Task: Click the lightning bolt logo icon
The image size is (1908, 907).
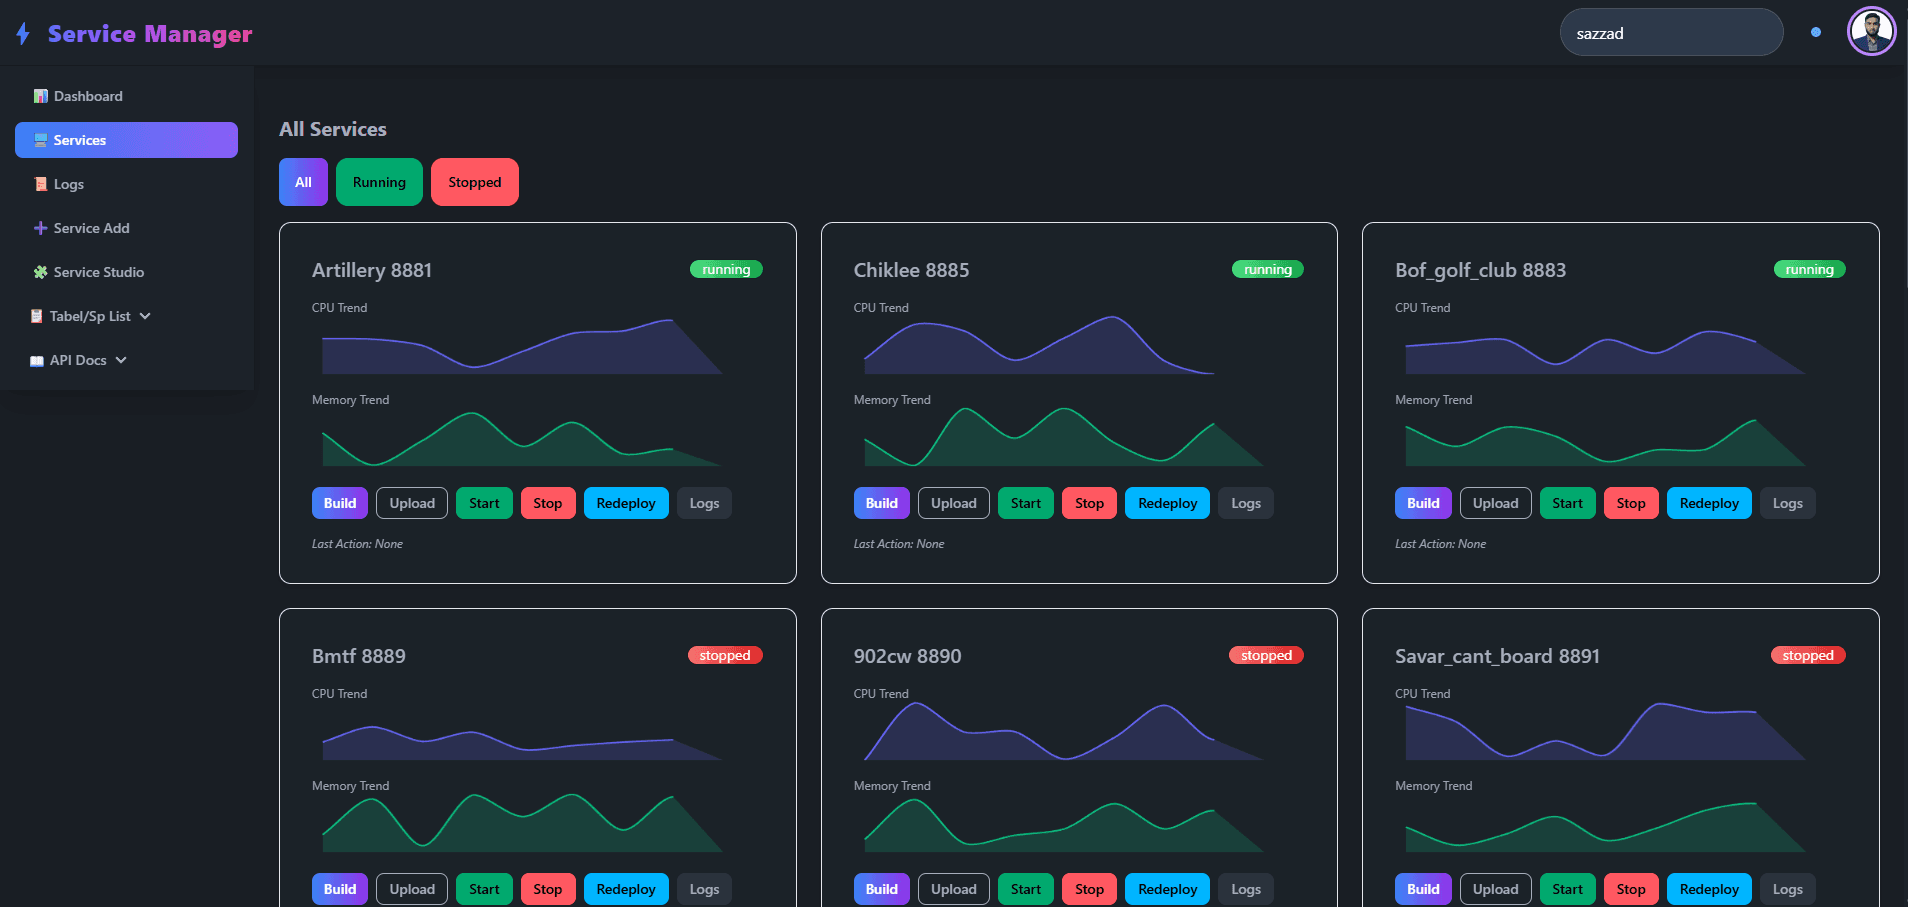Action: click(23, 34)
